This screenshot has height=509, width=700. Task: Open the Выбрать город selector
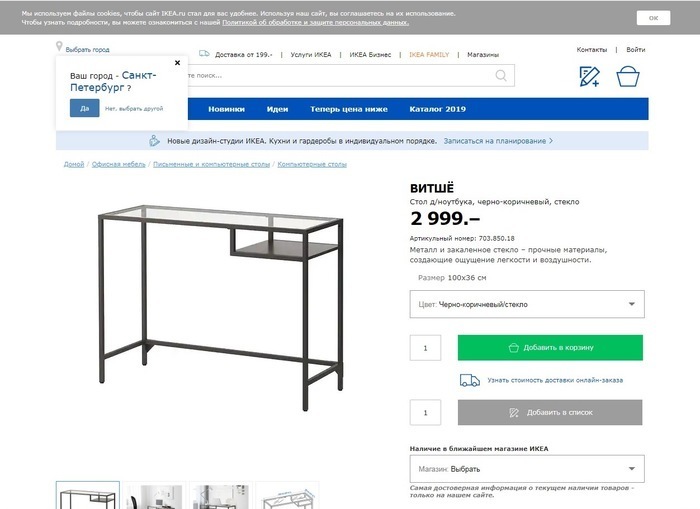coord(88,50)
